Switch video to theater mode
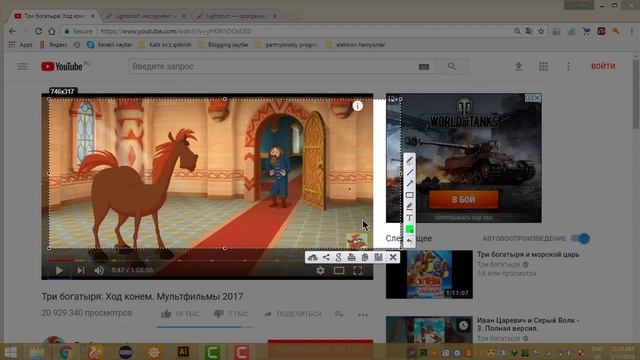Viewport: 640px width, 360px height. [339, 270]
